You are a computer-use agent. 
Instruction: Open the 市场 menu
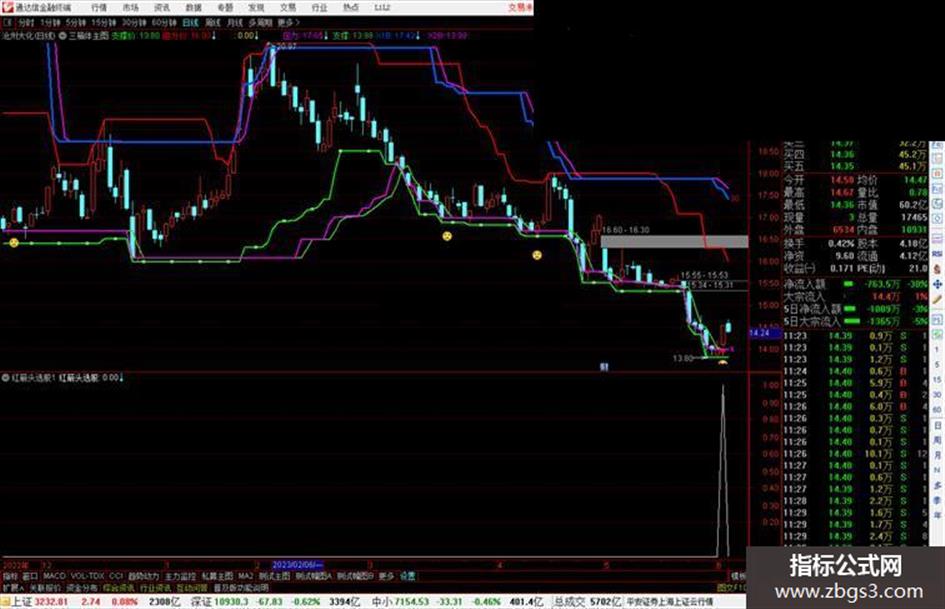pos(130,8)
